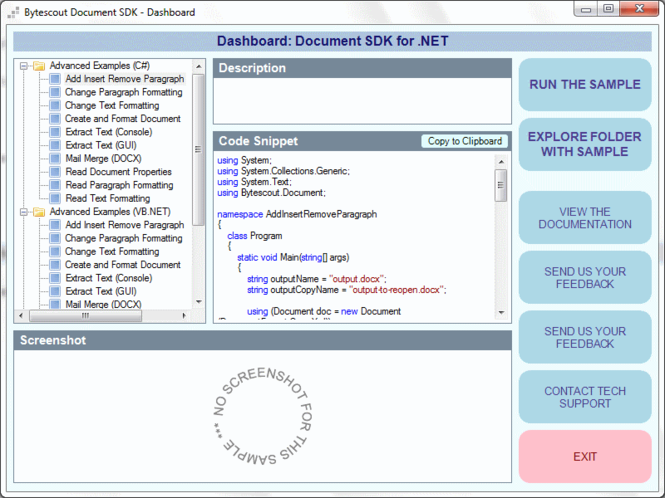Click icon beside Read Text Formatting
The height and width of the screenshot is (498, 665).
55,198
